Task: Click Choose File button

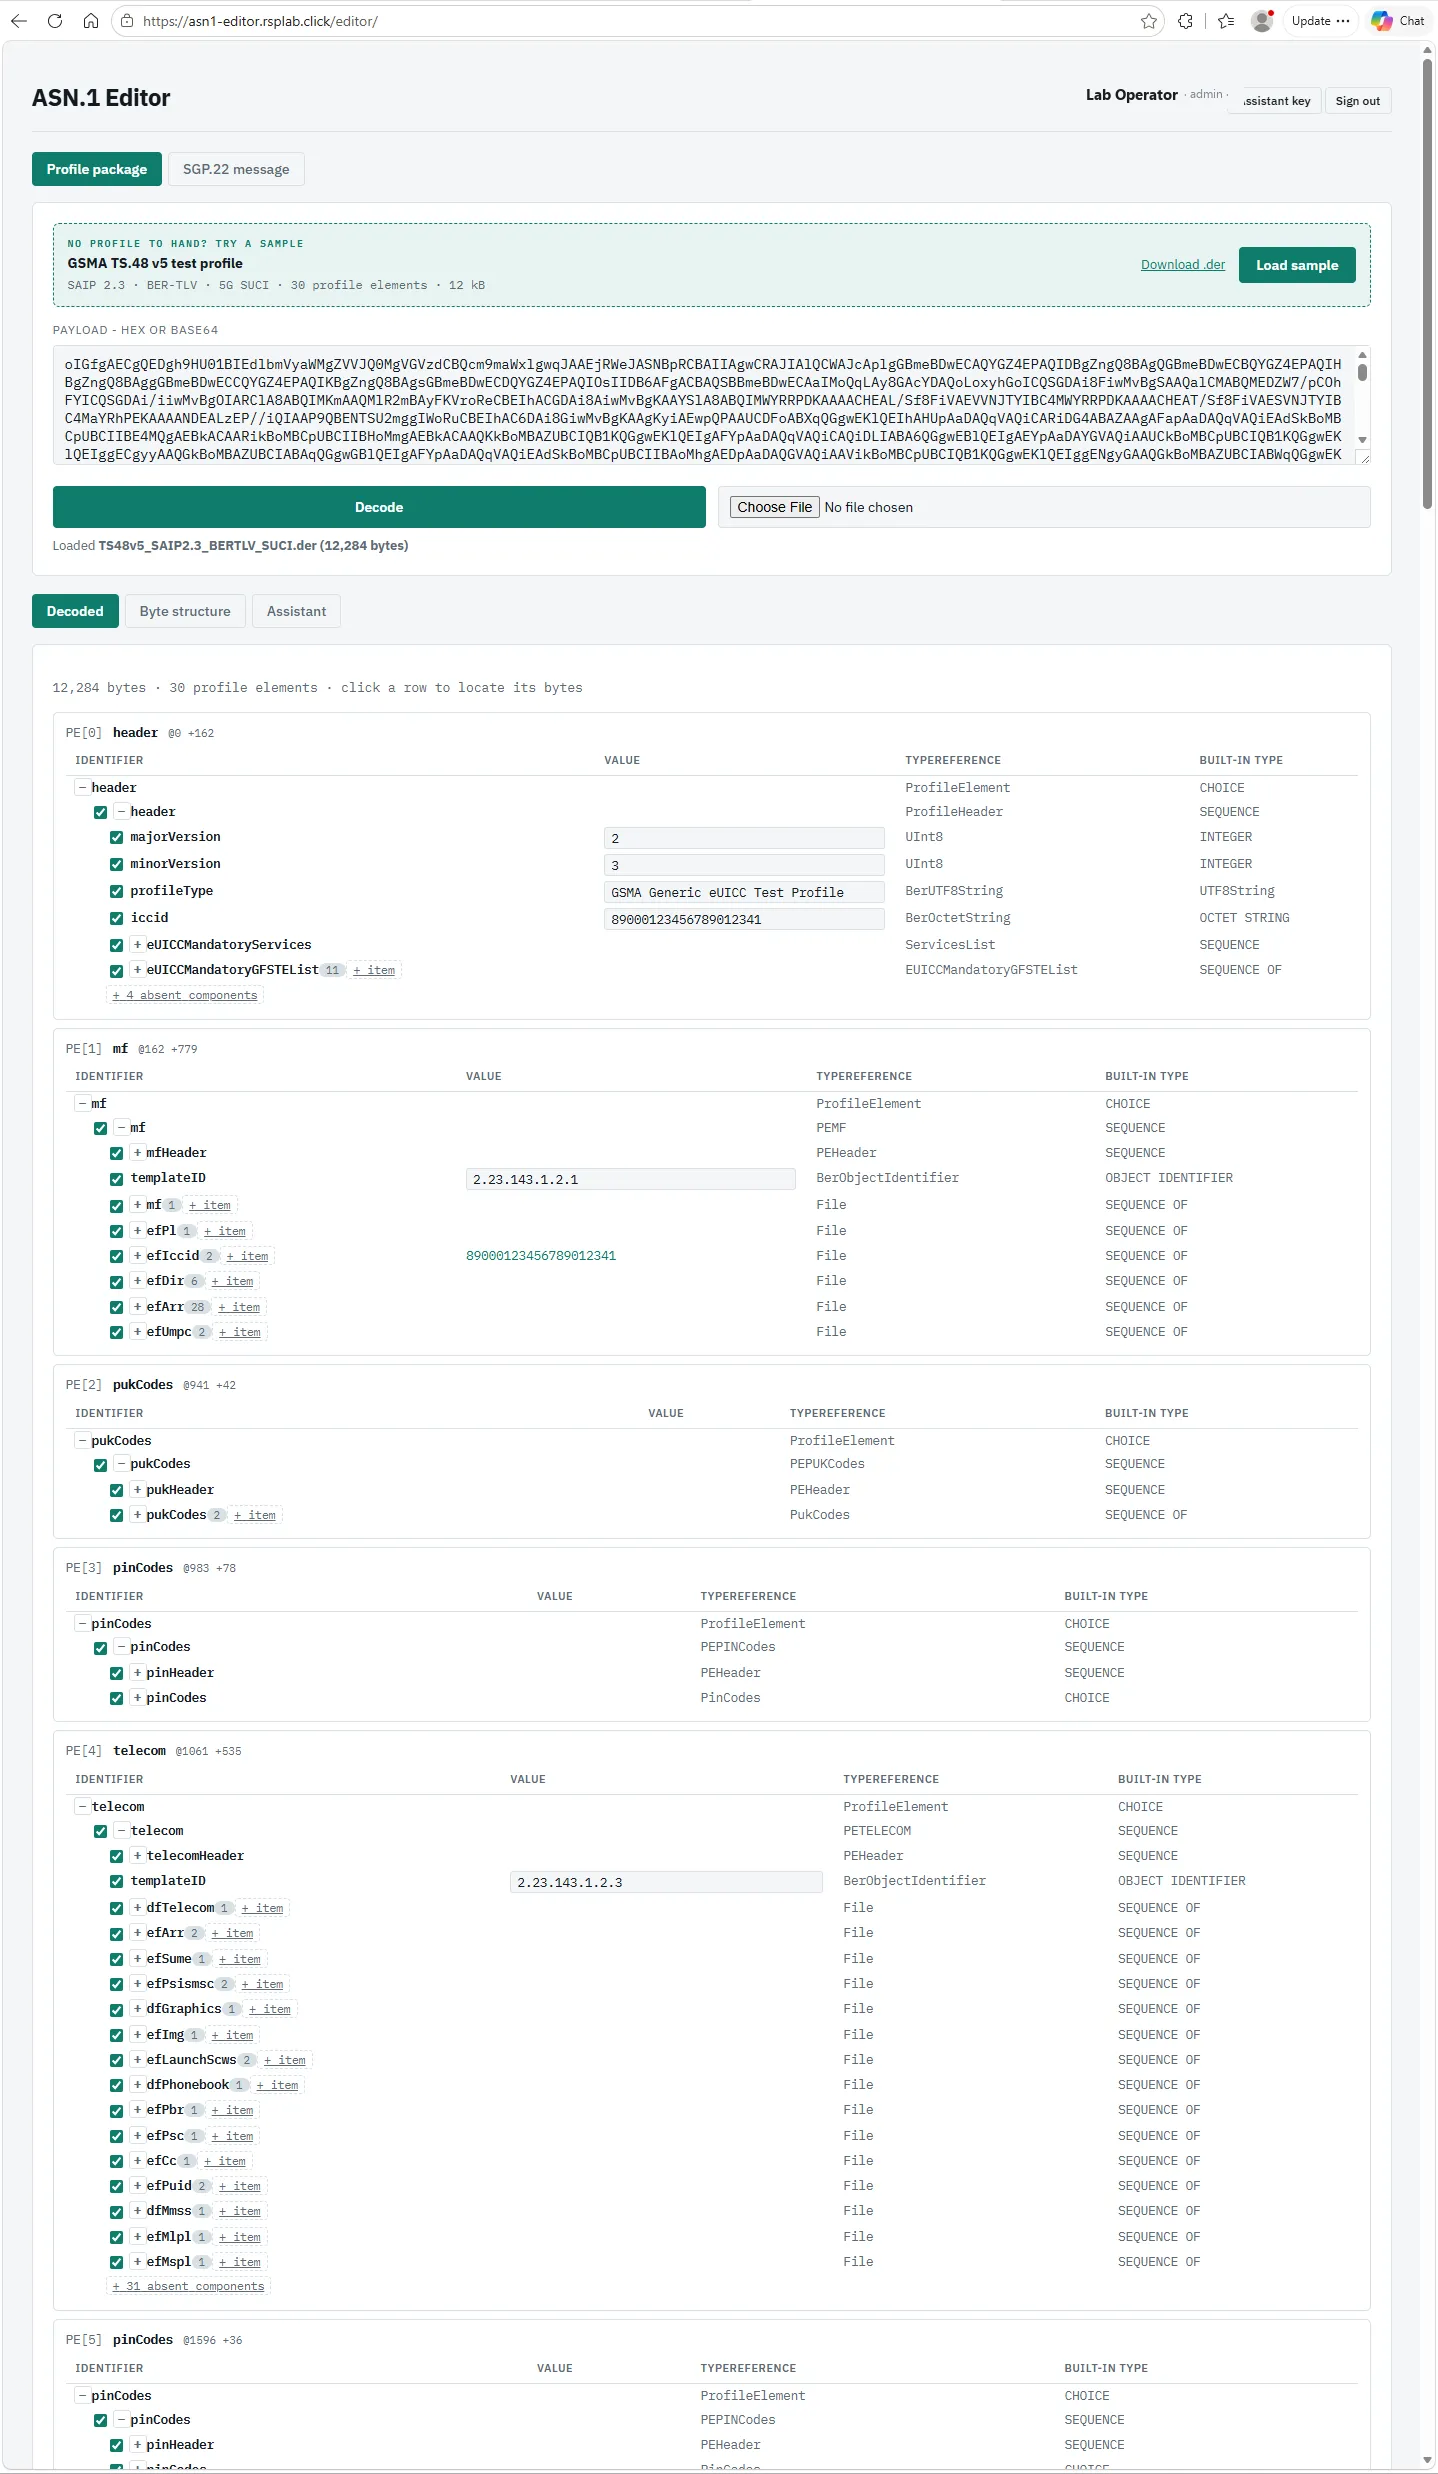Action: 775,507
